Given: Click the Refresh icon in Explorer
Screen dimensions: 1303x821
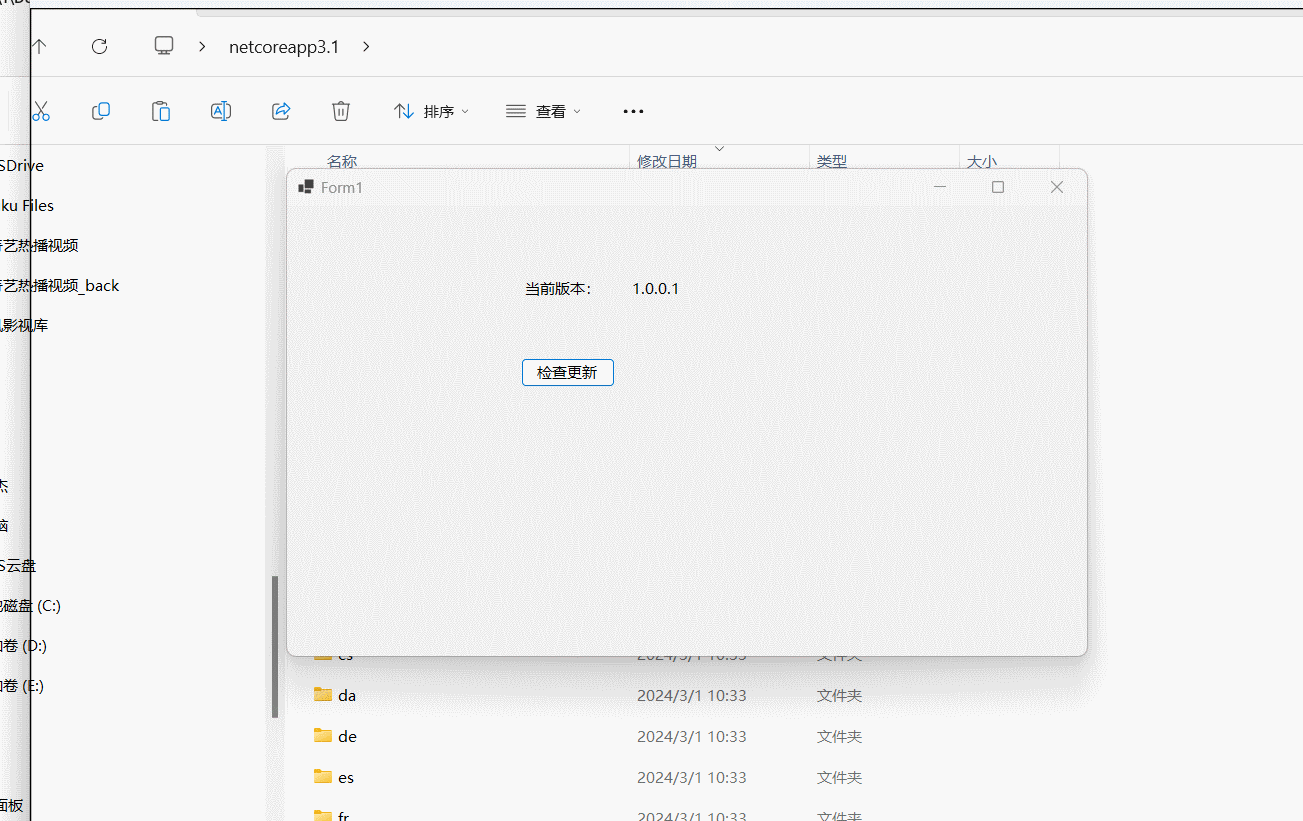Looking at the screenshot, I should 99,46.
